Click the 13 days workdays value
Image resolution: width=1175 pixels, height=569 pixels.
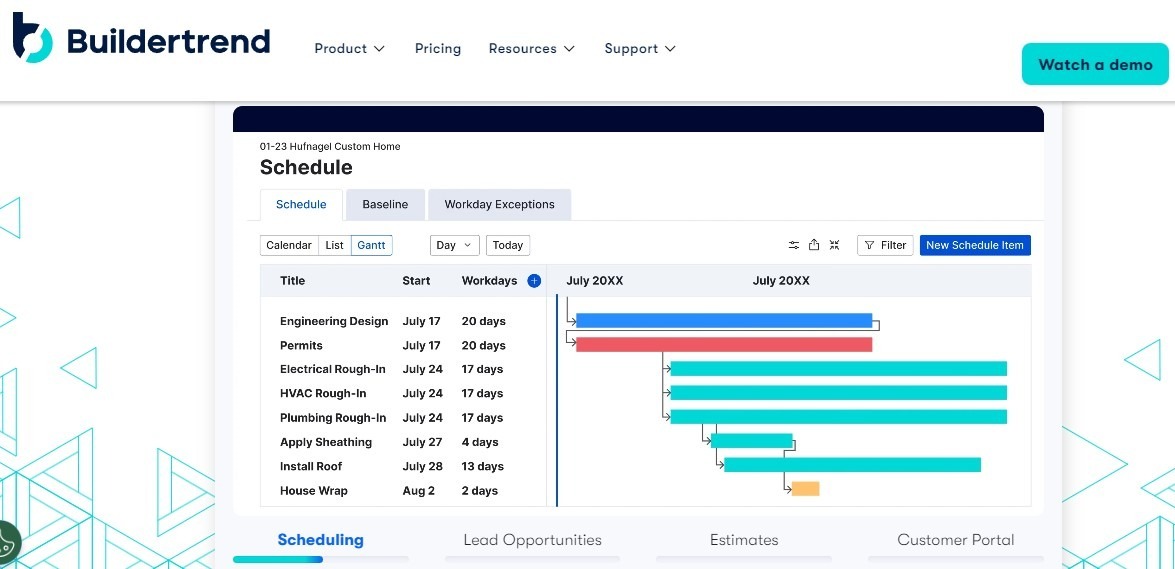click(483, 466)
